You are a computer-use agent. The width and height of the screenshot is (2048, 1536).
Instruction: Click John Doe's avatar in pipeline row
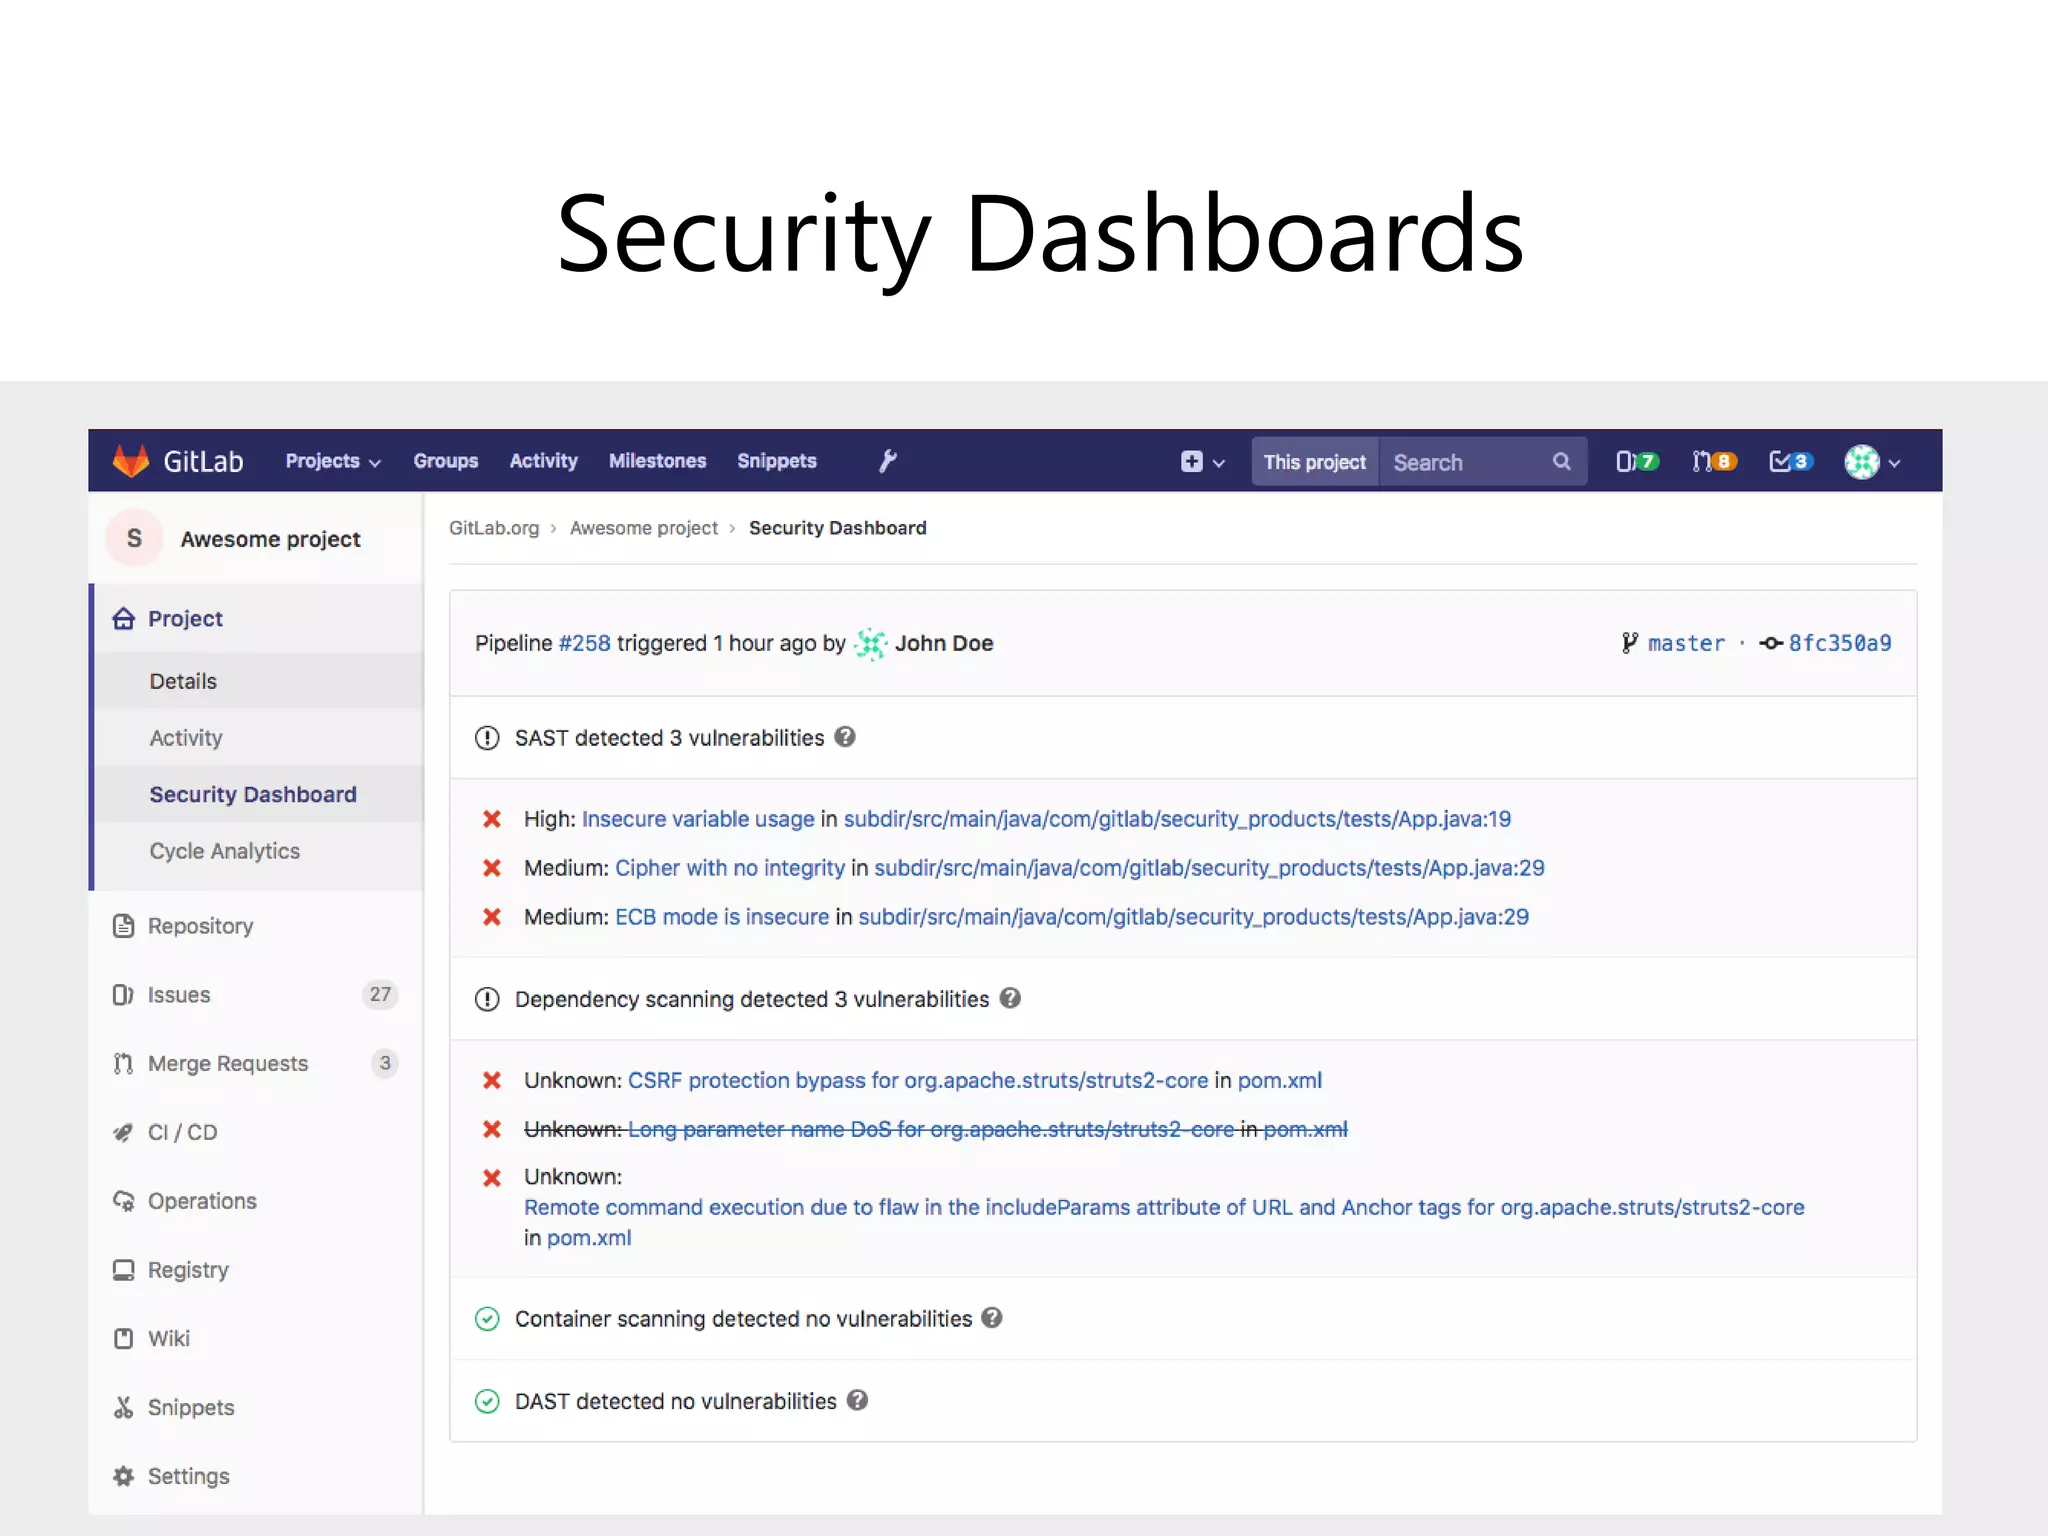coord(871,643)
